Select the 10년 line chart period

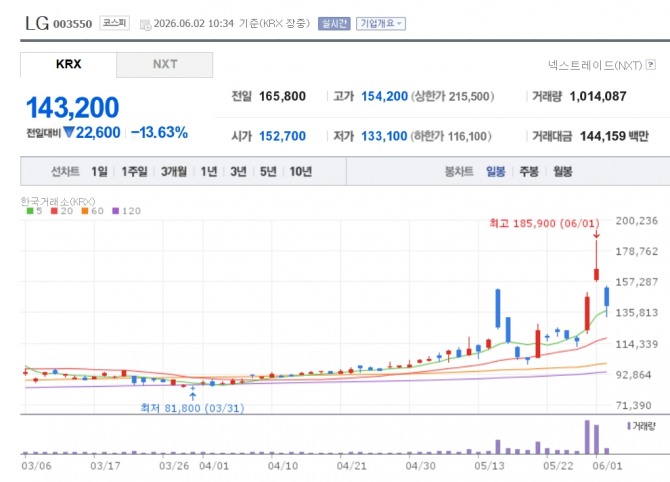click(301, 171)
